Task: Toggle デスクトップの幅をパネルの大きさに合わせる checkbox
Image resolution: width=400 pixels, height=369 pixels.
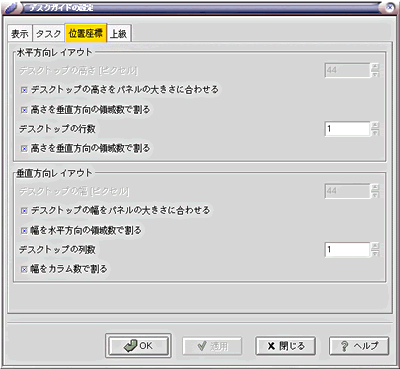Action: pos(24,211)
